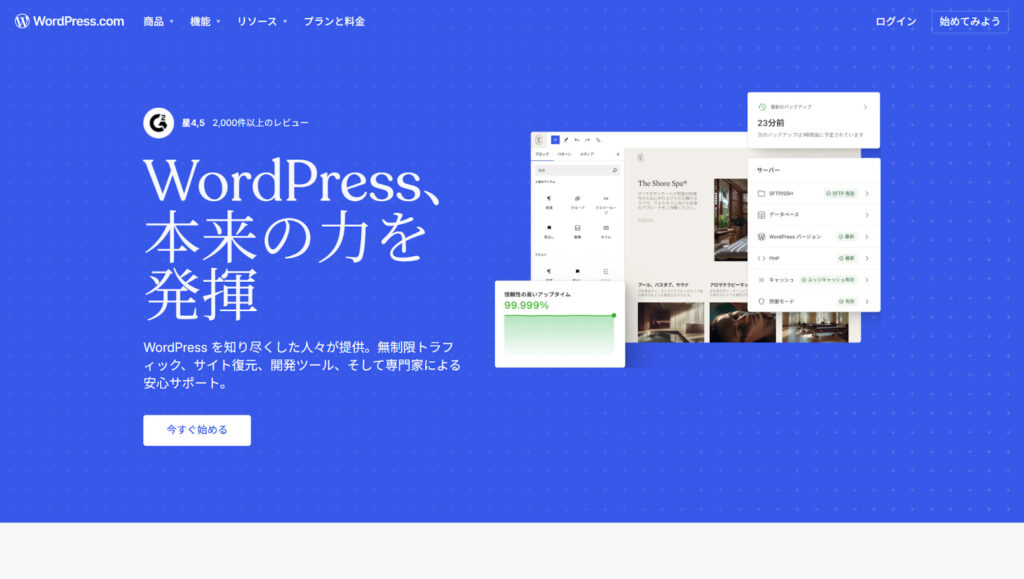Click the 防御モード shield icon

click(761, 301)
